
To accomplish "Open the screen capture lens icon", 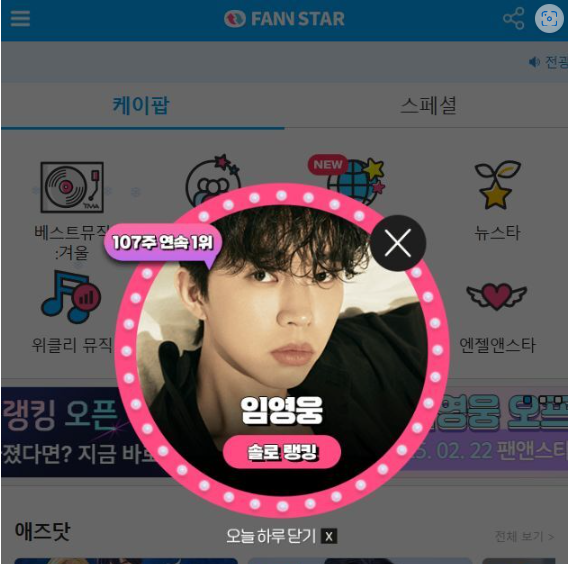I will tap(549, 19).
